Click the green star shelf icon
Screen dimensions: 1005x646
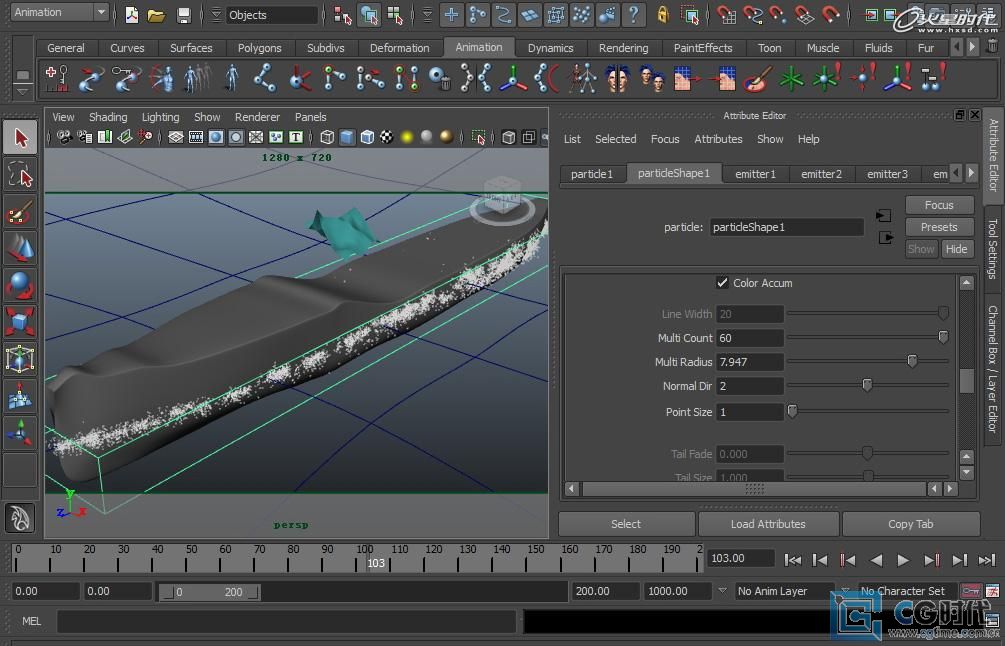[791, 79]
